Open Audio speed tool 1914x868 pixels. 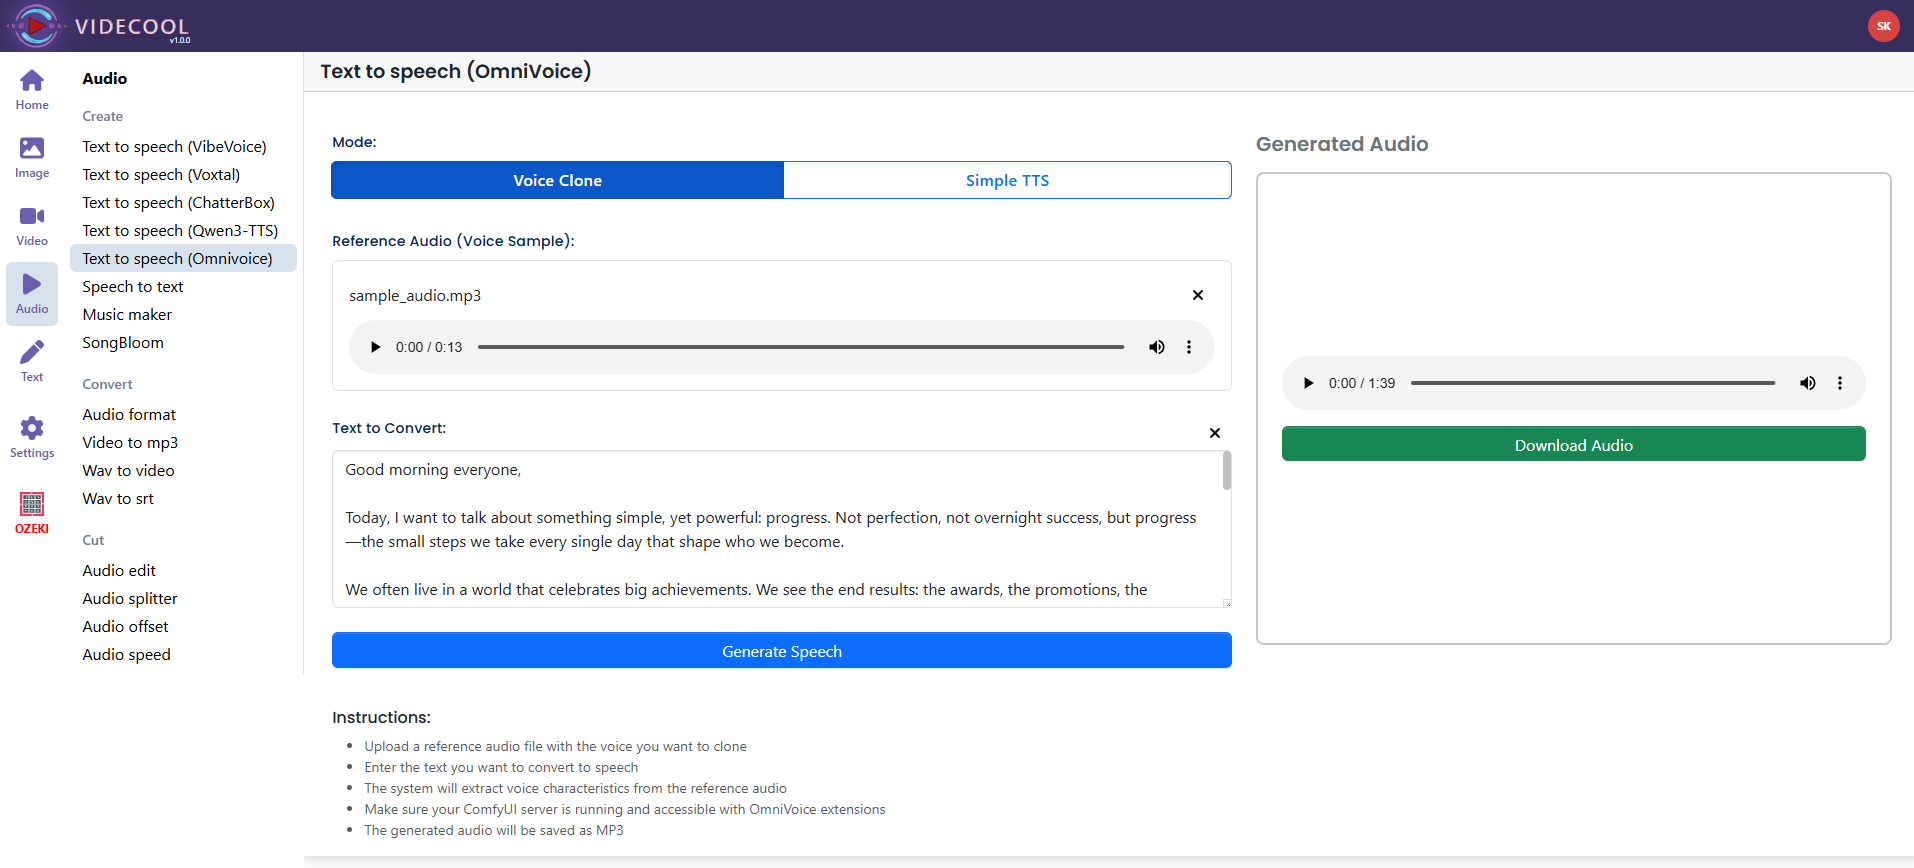coord(126,654)
